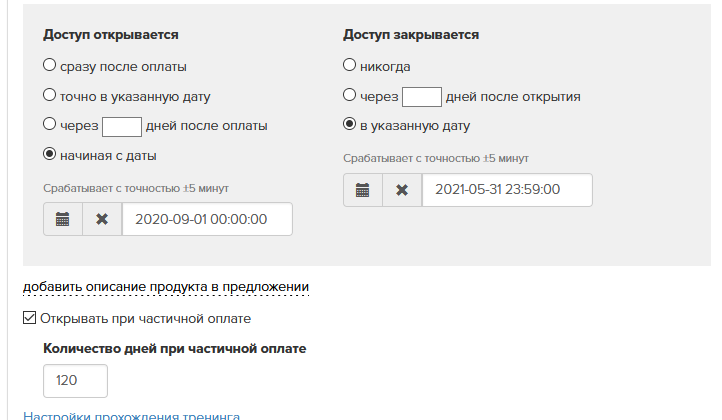Toggle 'Открывать при частичной оплате' checkbox
Image resolution: width=722 pixels, height=420 pixels.
[x=29, y=319]
